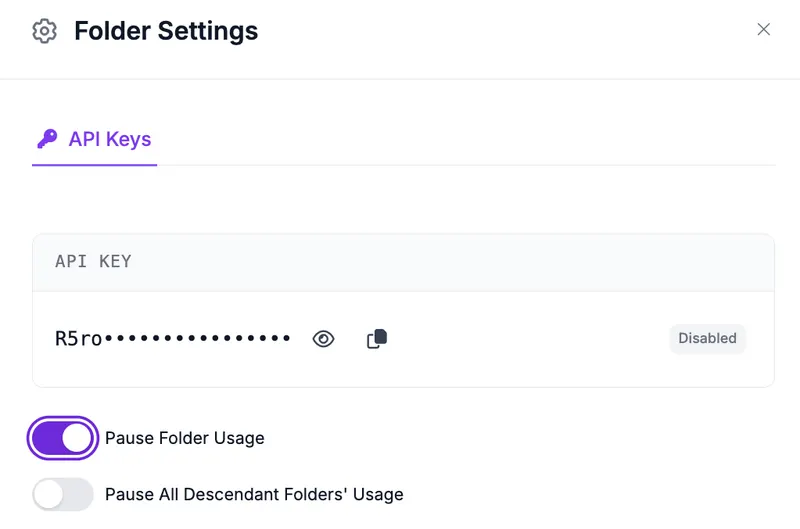Click the Pause Folder Usage label
The width and height of the screenshot is (800, 529).
coord(185,438)
